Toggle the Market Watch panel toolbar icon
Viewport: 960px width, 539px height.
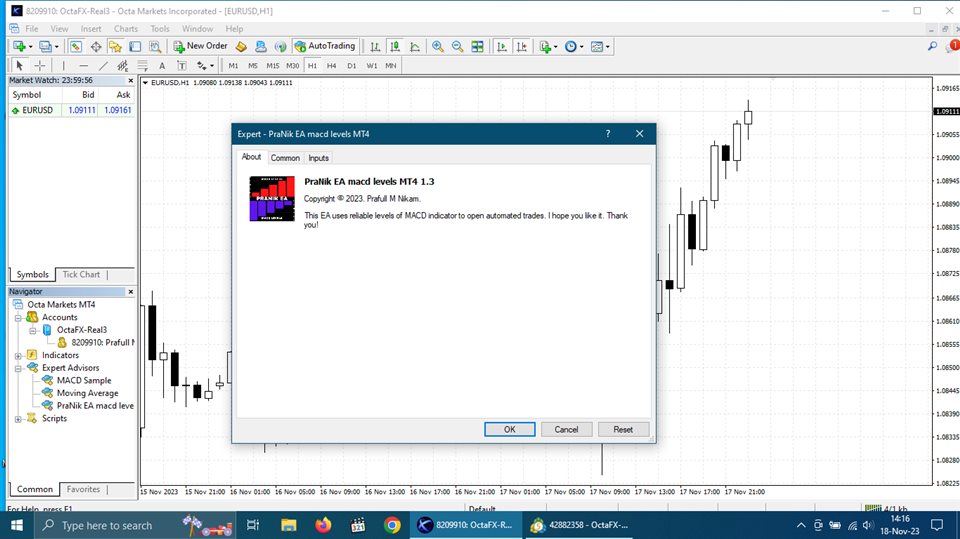pyautogui.click(x=76, y=47)
